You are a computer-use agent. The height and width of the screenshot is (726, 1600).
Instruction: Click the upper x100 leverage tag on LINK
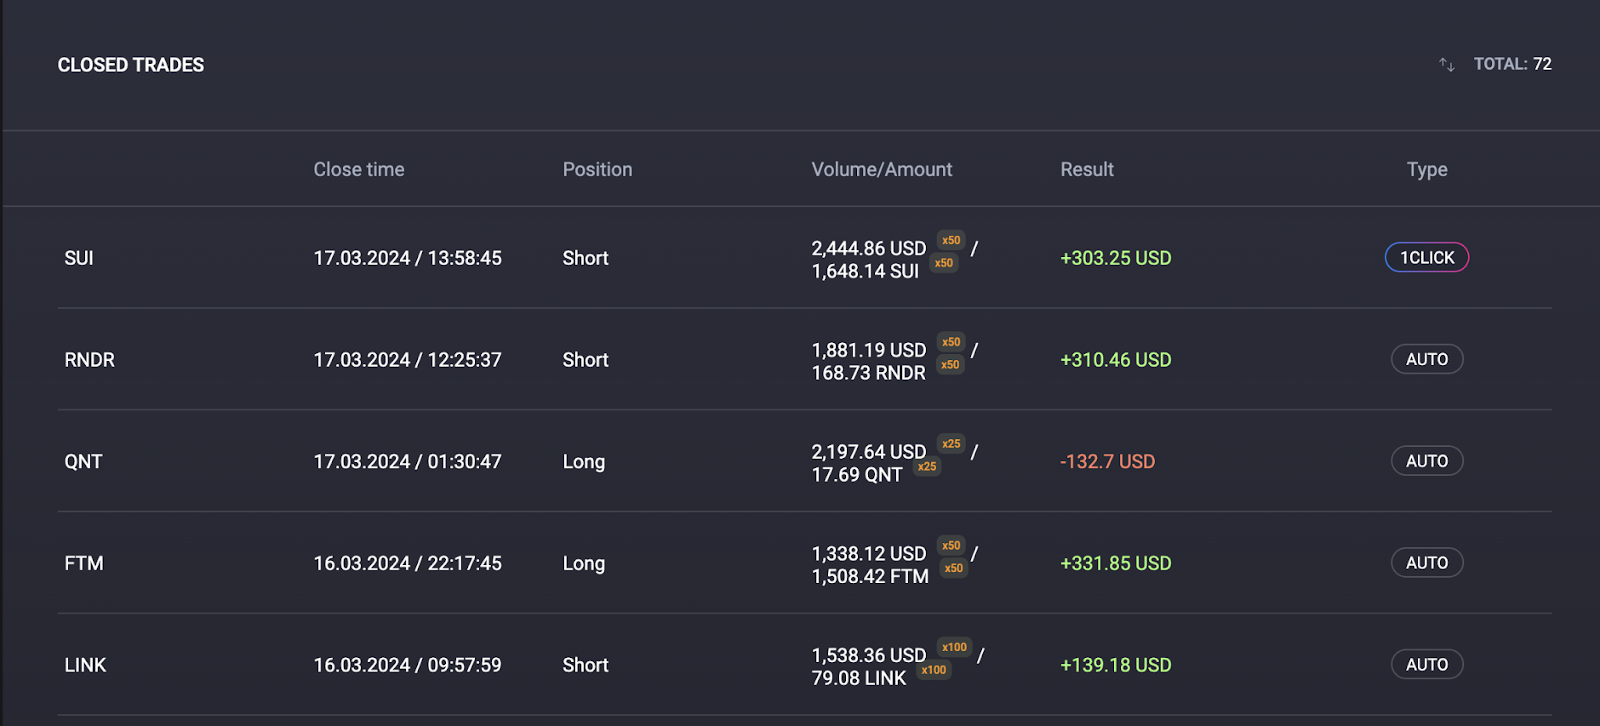(954, 647)
